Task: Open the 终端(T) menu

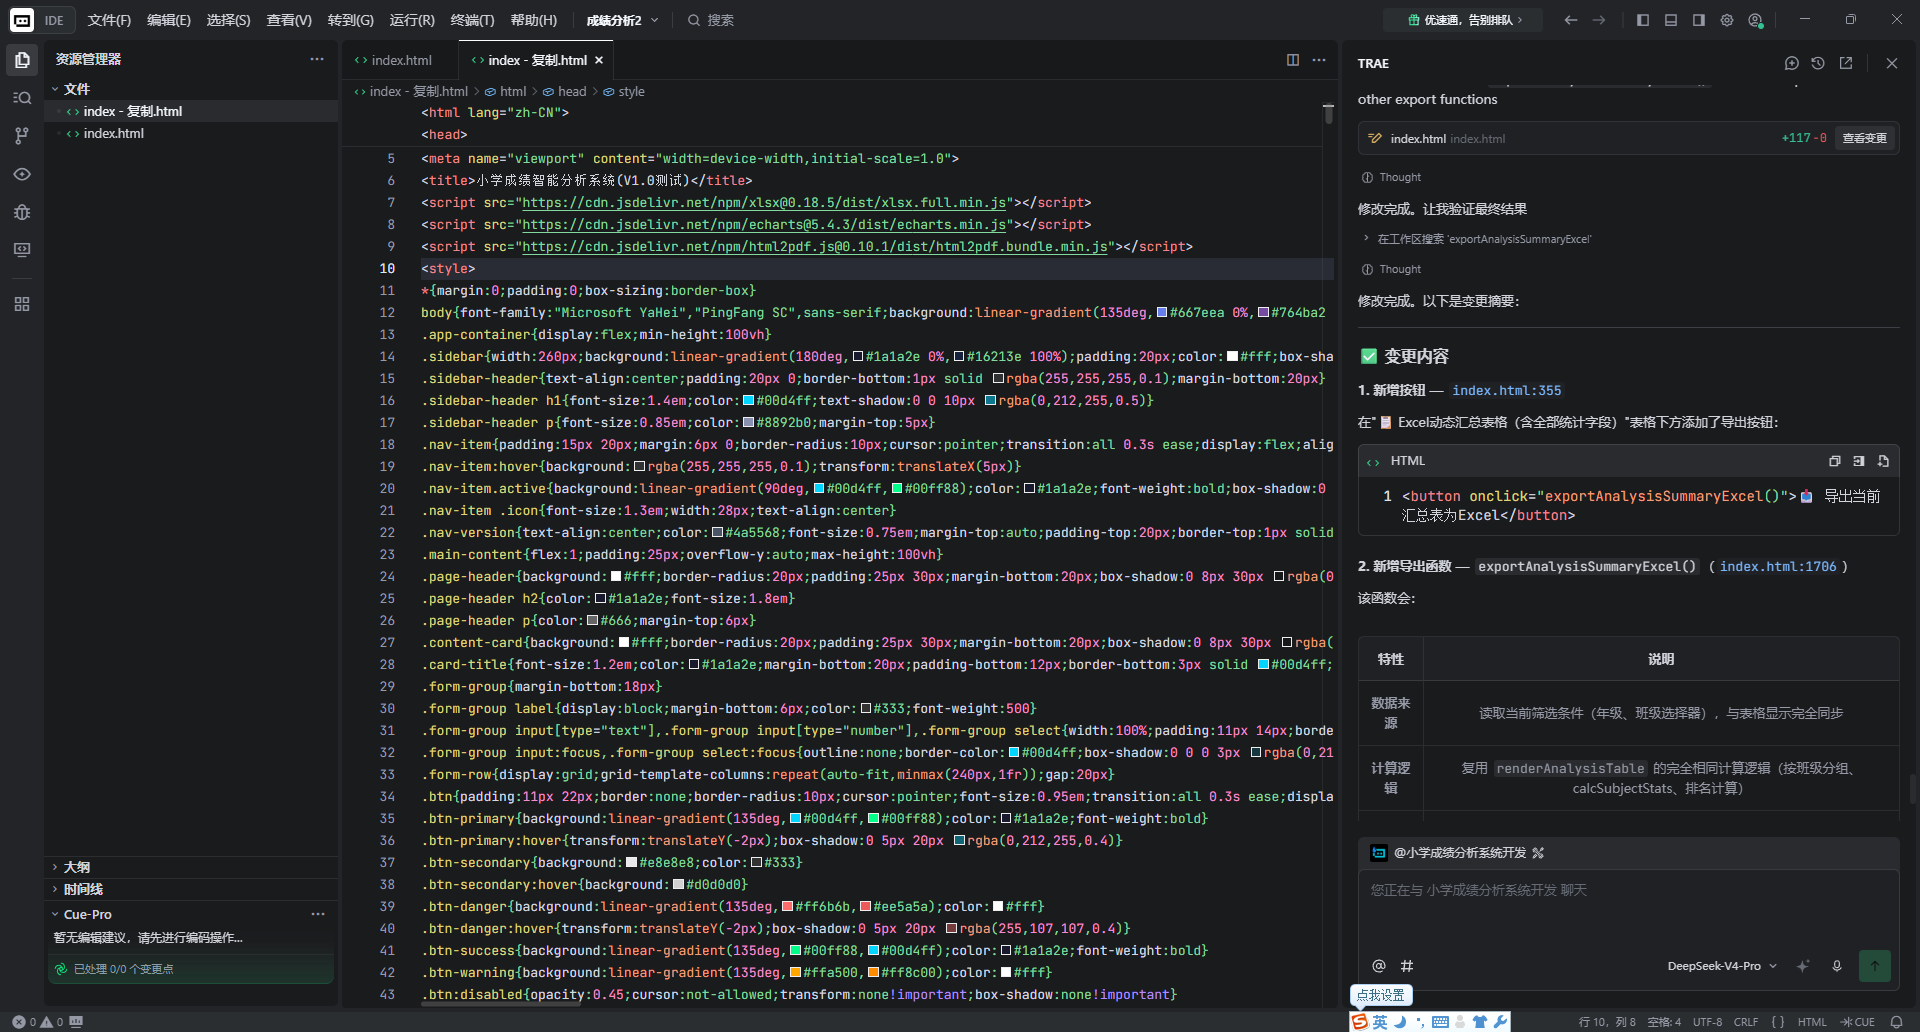Action: 472,20
